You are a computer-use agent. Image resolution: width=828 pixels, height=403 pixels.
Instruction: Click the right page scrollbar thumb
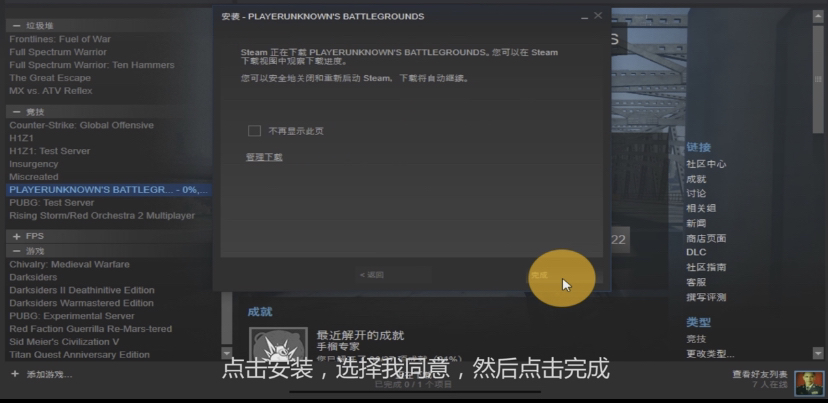[x=818, y=79]
